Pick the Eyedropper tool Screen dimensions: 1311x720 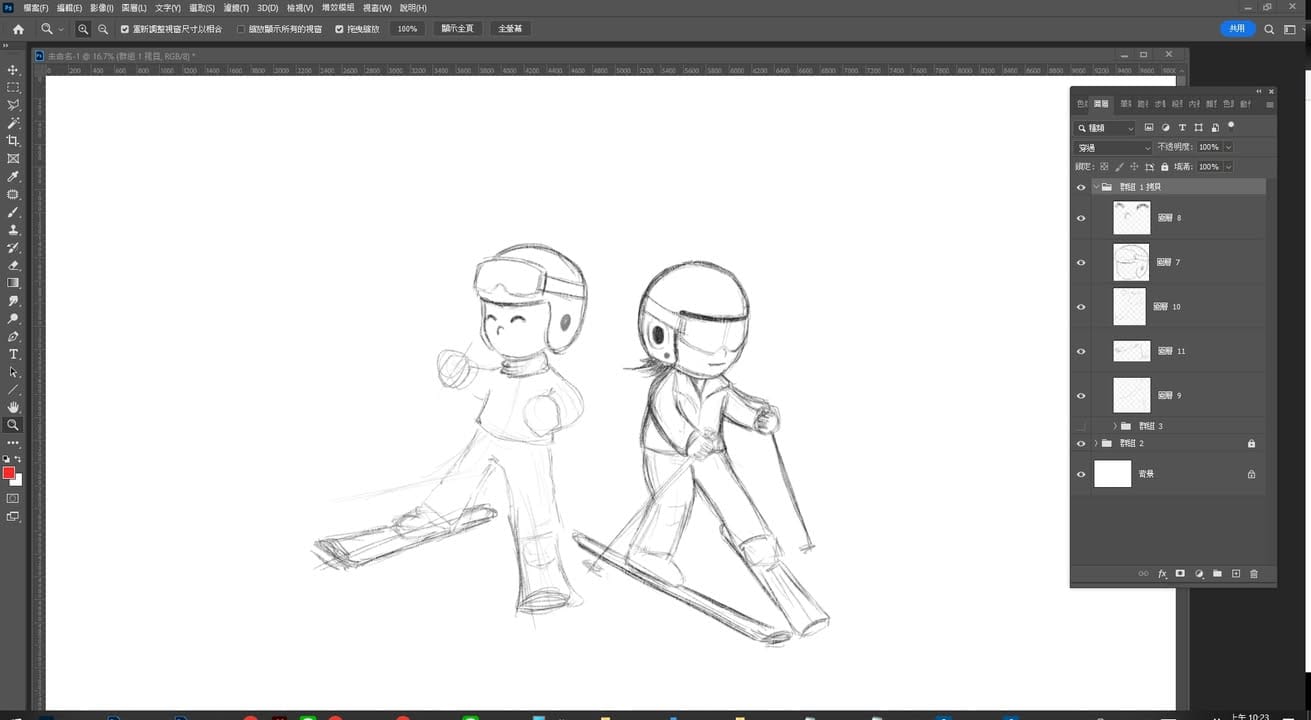point(13,176)
